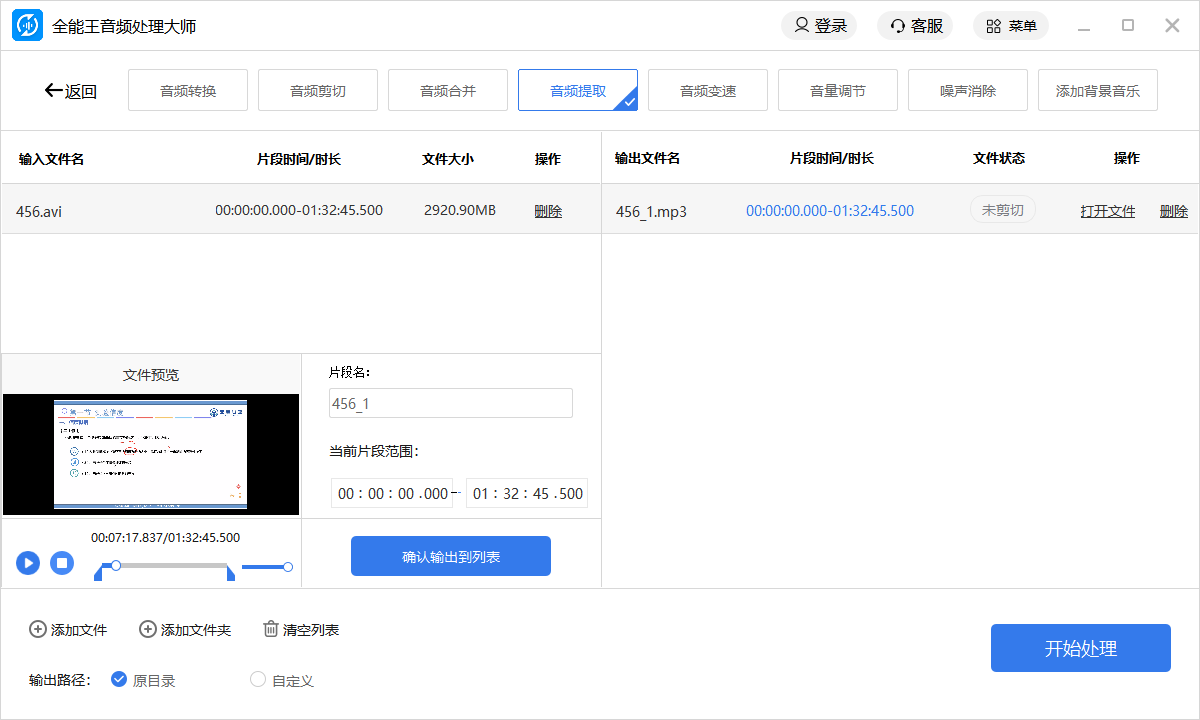The image size is (1200, 720).
Task: Open 客服 customer service headset
Action: pos(898,26)
